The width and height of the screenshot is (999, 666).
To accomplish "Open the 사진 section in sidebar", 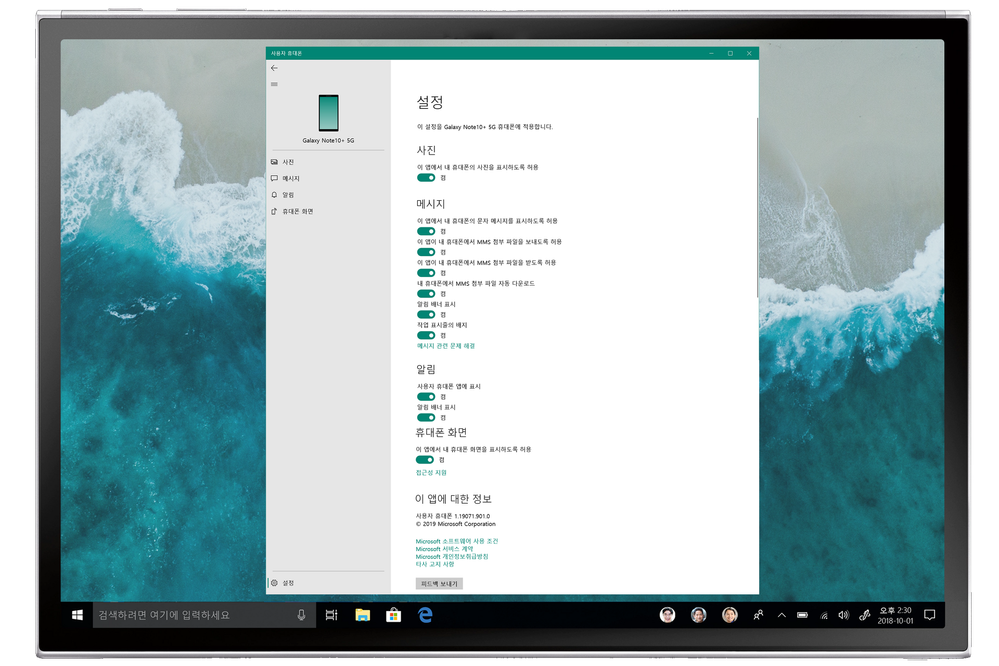I will [x=327, y=162].
